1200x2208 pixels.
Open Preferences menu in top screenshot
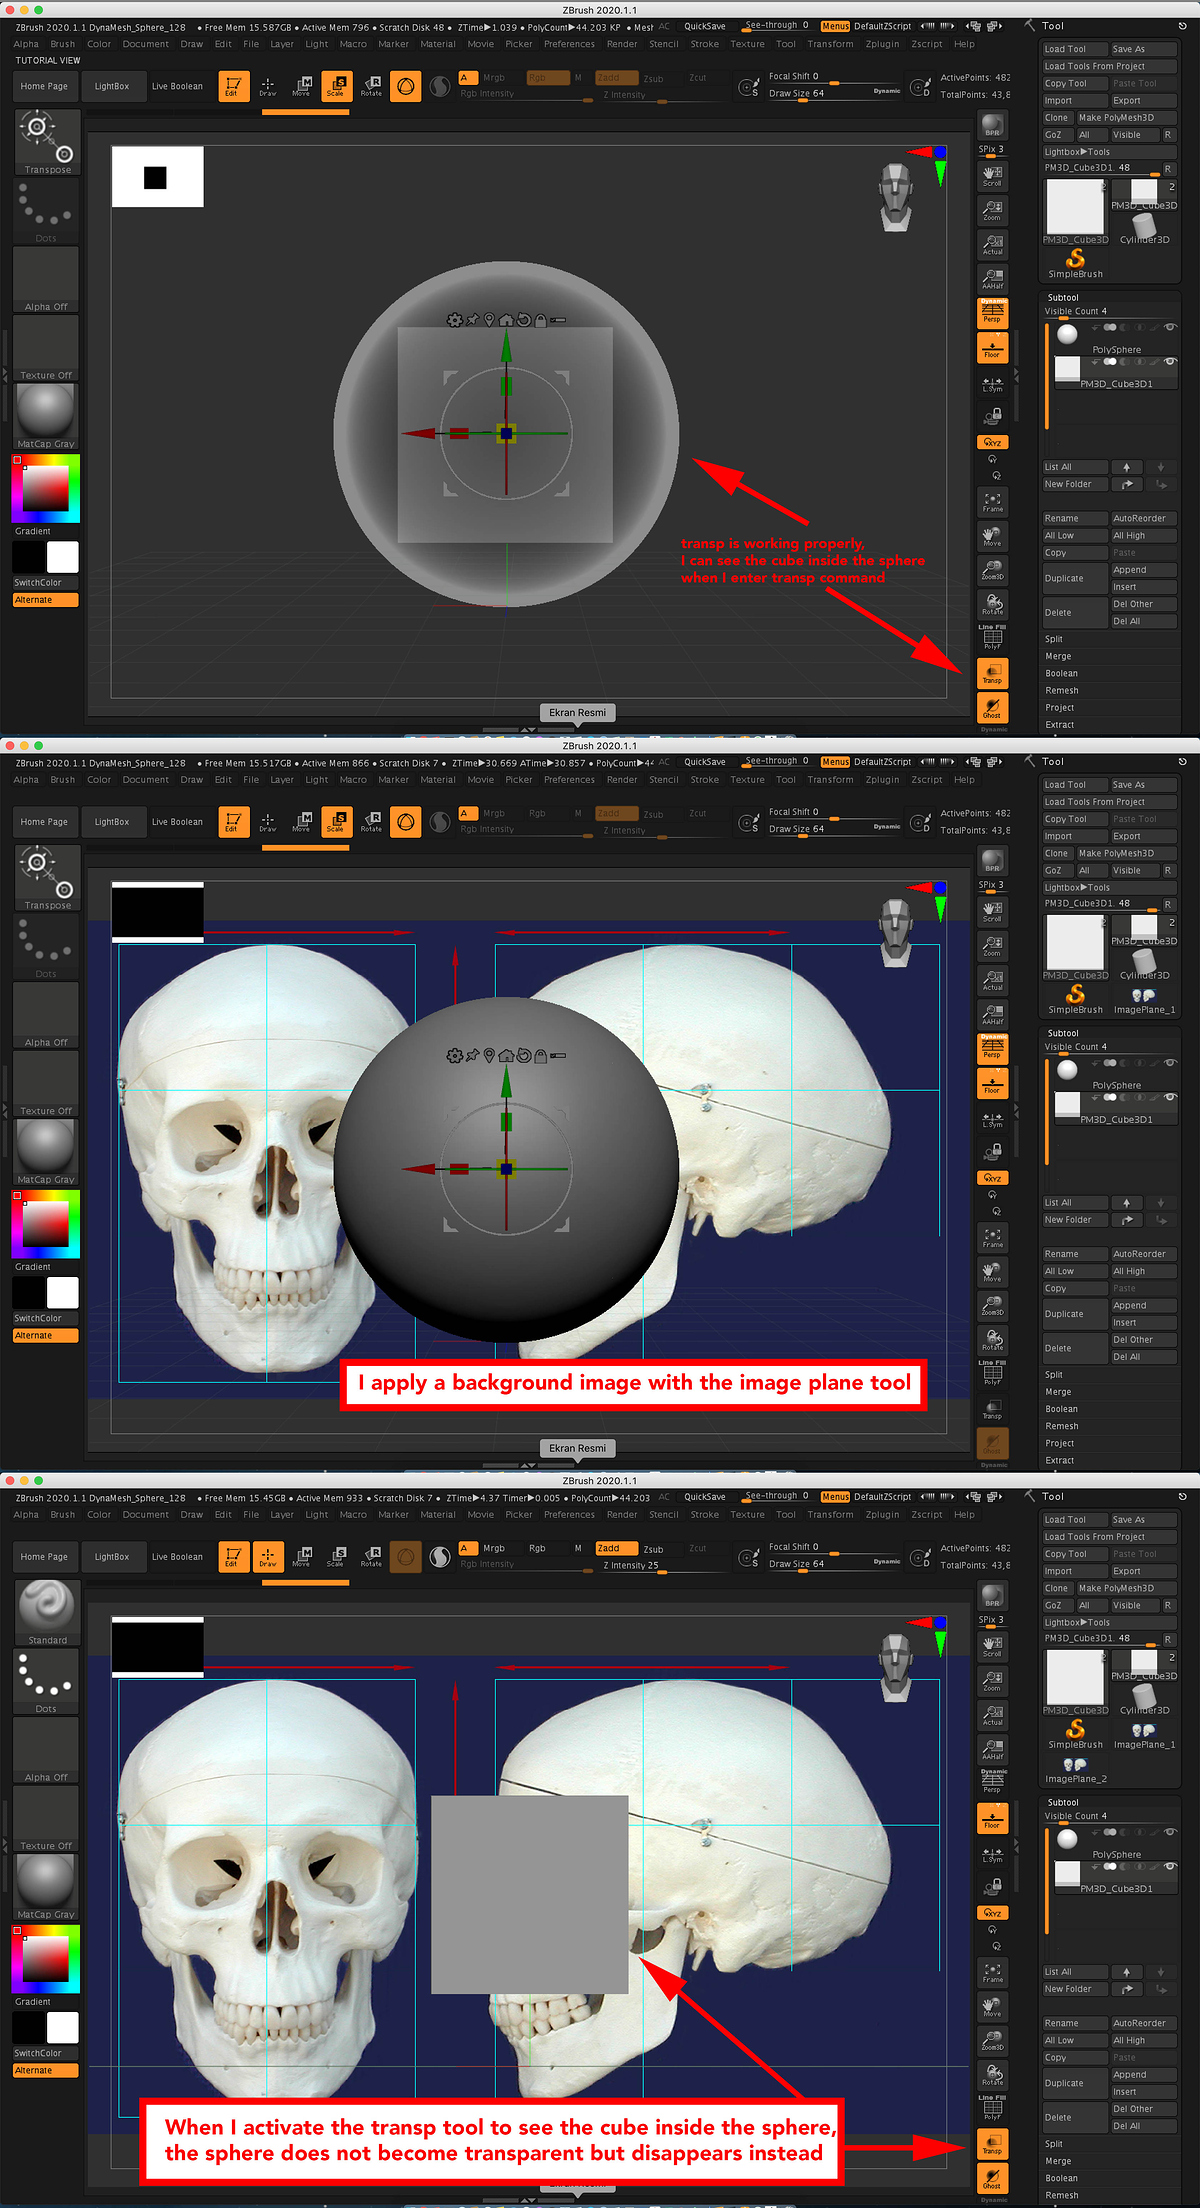[570, 44]
